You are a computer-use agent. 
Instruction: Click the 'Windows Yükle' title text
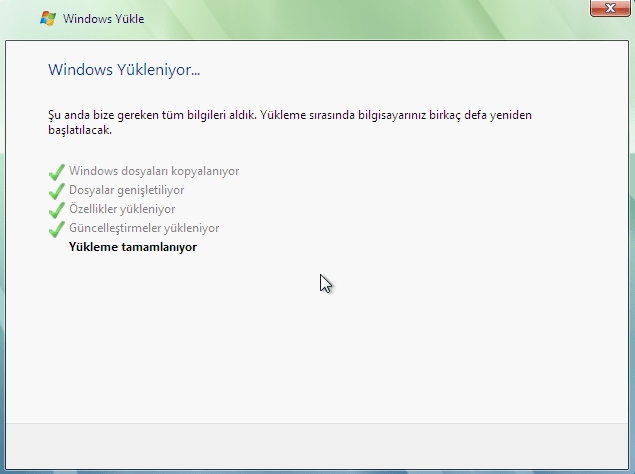tap(103, 19)
